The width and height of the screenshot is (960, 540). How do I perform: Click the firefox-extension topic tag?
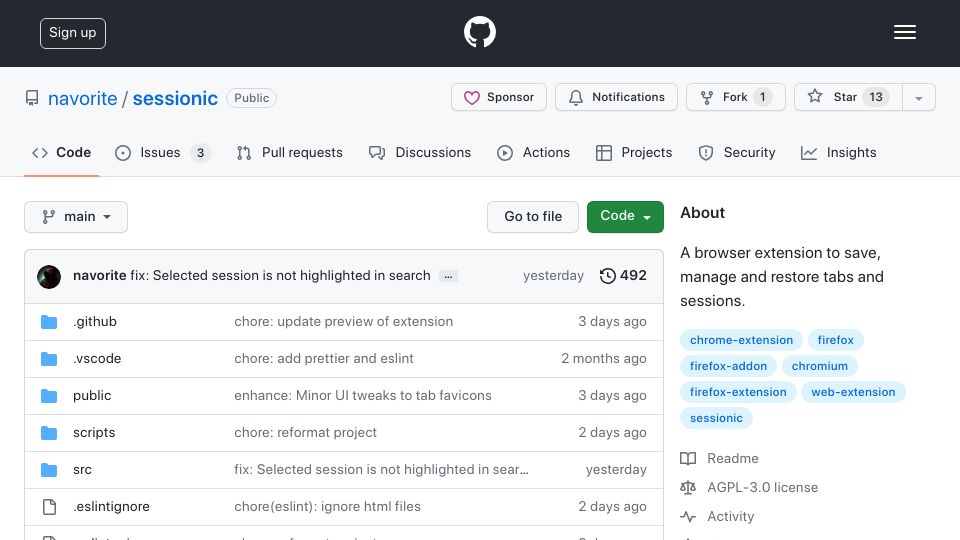[738, 392]
